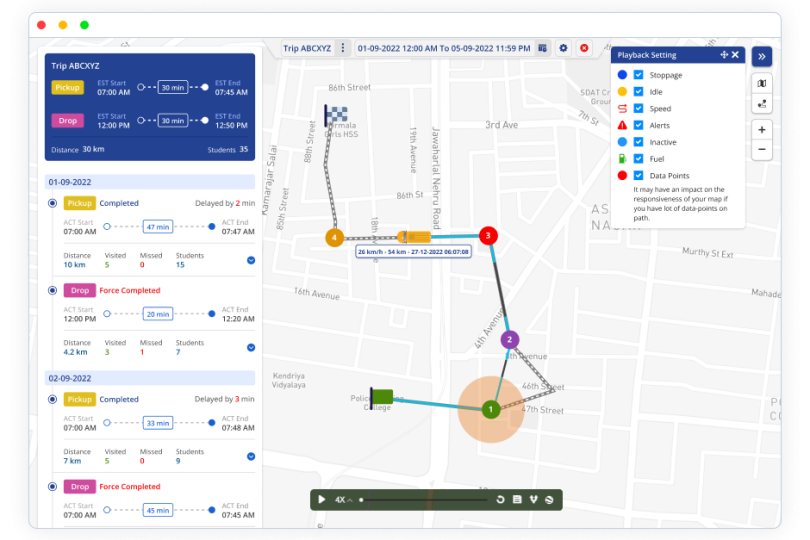Disable the Data Points checkbox

(638, 175)
